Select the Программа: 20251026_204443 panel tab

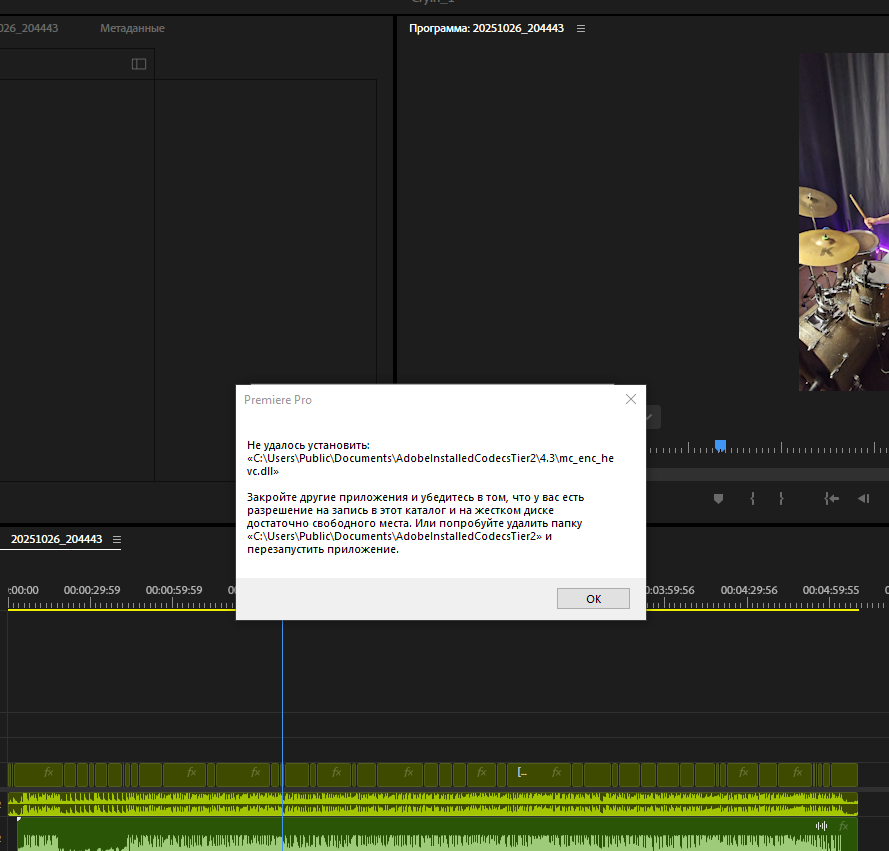[x=486, y=29]
